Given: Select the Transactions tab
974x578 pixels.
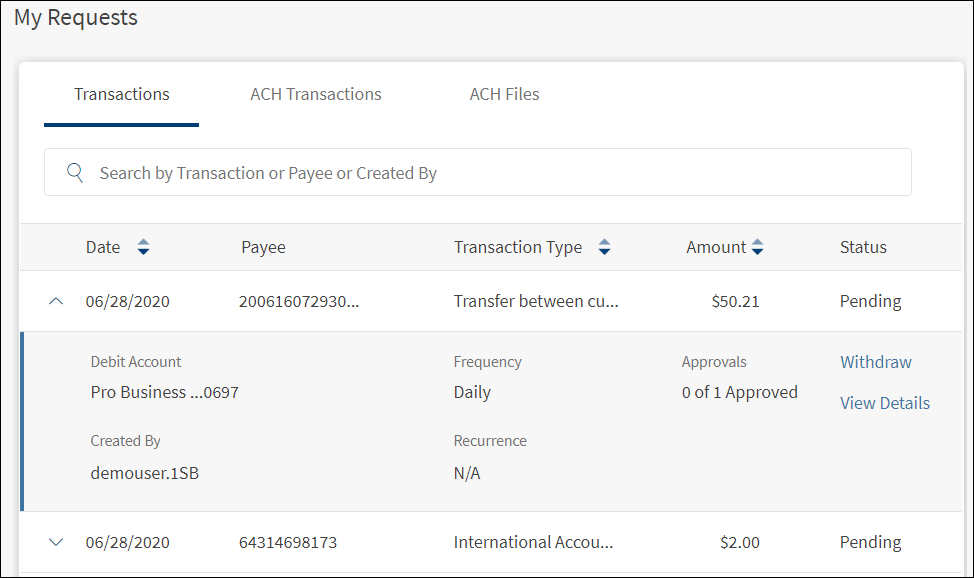Looking at the screenshot, I should [122, 94].
